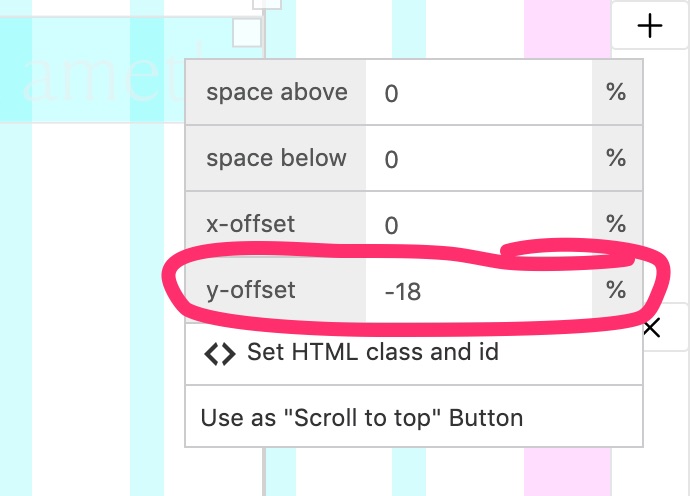Click the x-offset value field
The image size is (690, 496).
pyautogui.click(x=478, y=225)
